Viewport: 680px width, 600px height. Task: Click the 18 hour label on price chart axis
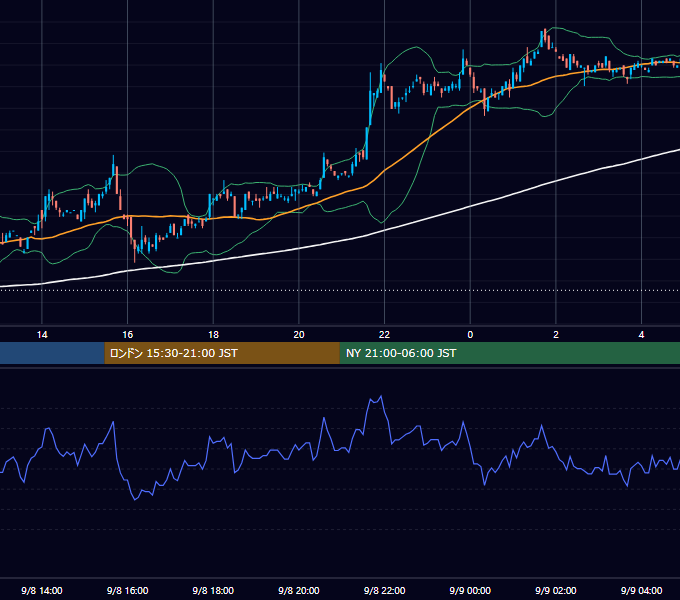[213, 335]
